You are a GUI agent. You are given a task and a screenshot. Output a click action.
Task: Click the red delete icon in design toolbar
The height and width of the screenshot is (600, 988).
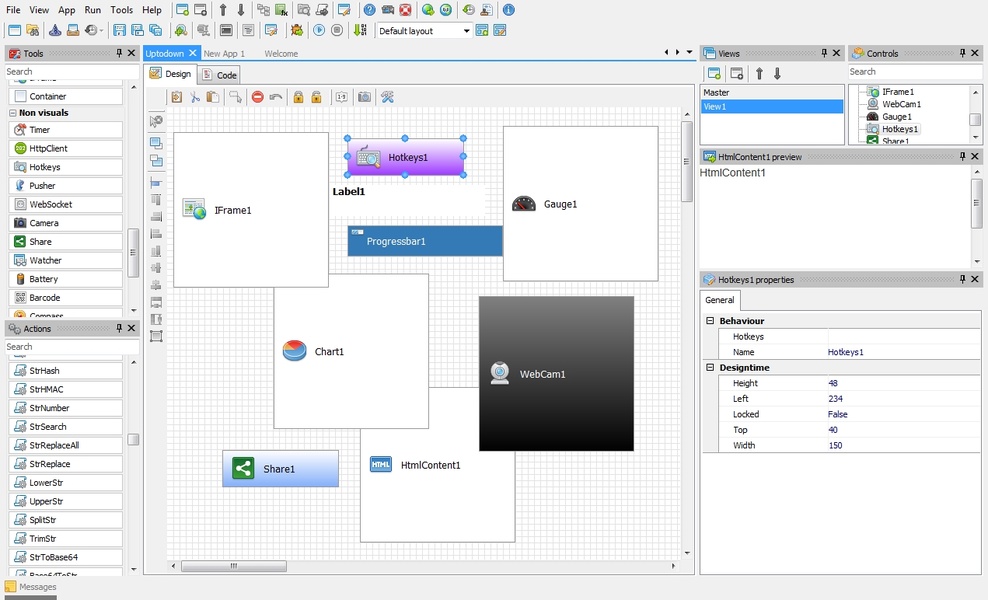pos(257,97)
